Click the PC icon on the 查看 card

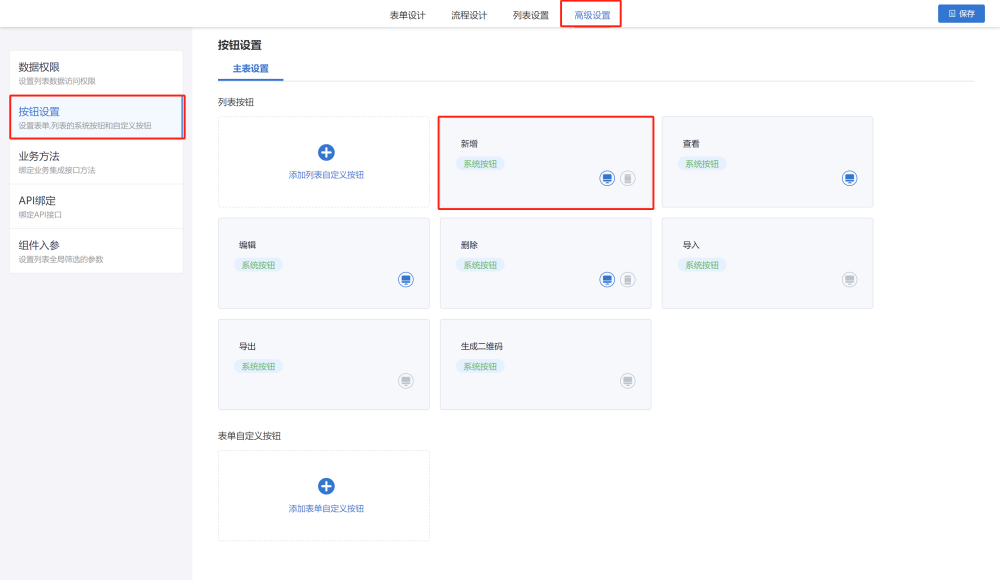849,178
